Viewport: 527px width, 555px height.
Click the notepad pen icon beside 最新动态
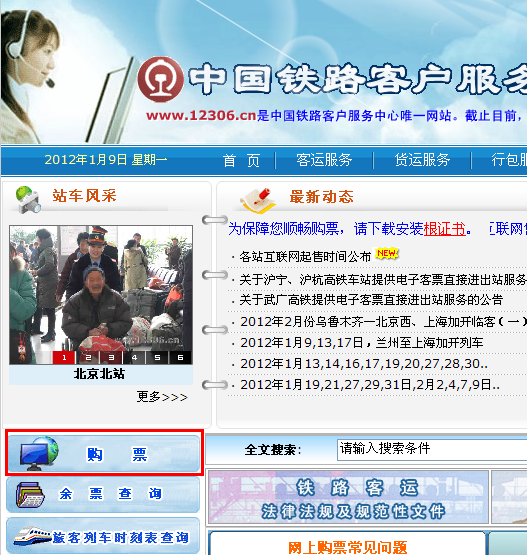point(258,200)
